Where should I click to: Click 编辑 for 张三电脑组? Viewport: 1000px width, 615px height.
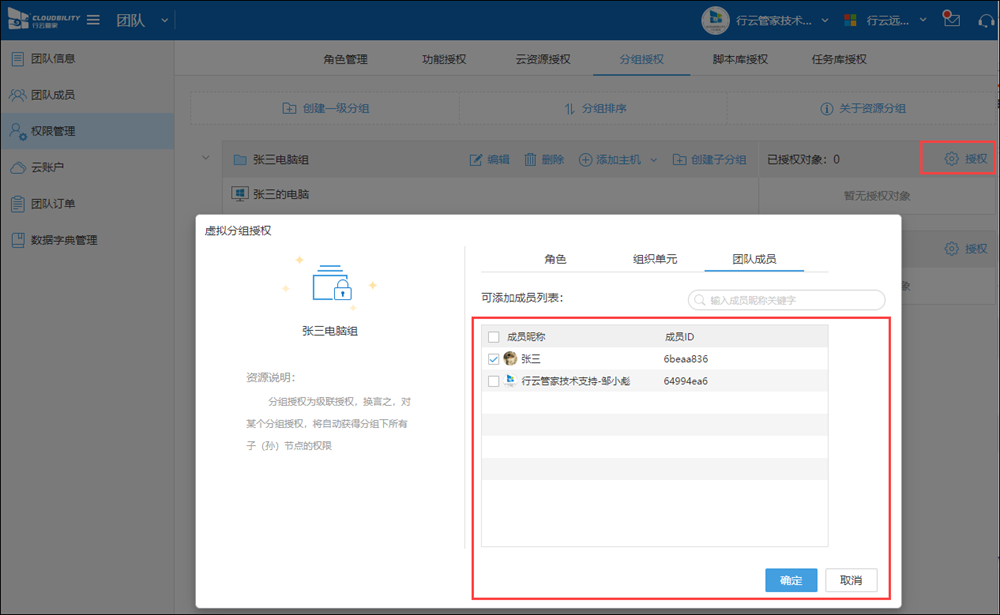(490, 159)
